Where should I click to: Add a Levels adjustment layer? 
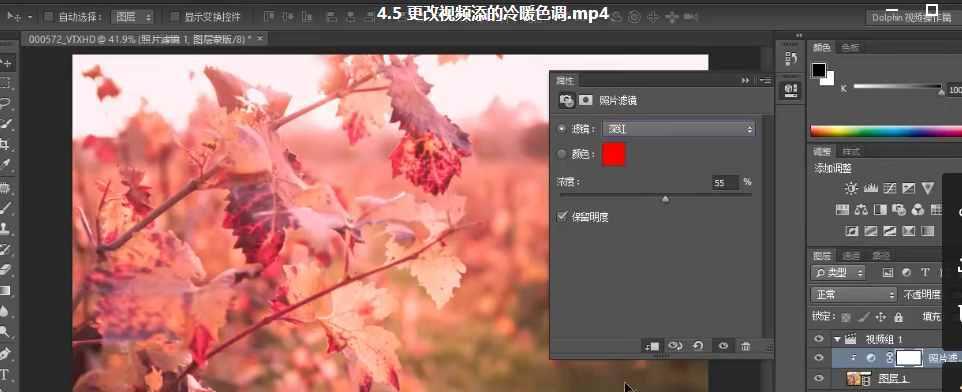[x=871, y=188]
